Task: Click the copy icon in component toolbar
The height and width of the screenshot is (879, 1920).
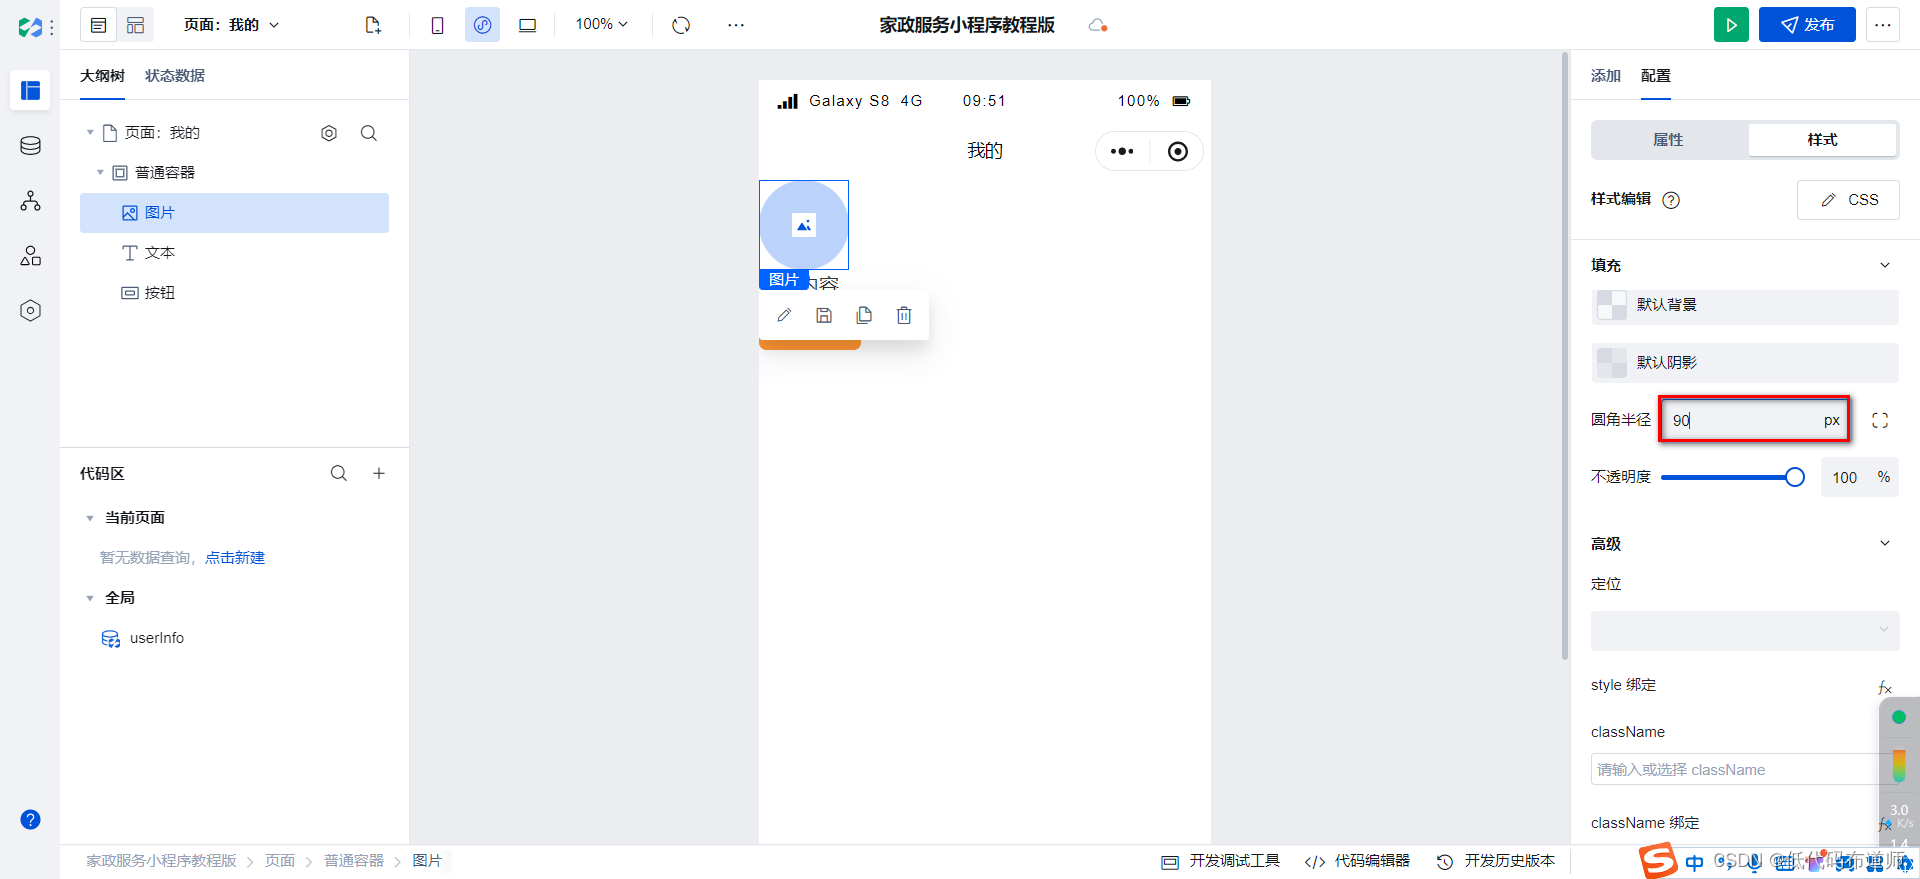Action: (864, 316)
